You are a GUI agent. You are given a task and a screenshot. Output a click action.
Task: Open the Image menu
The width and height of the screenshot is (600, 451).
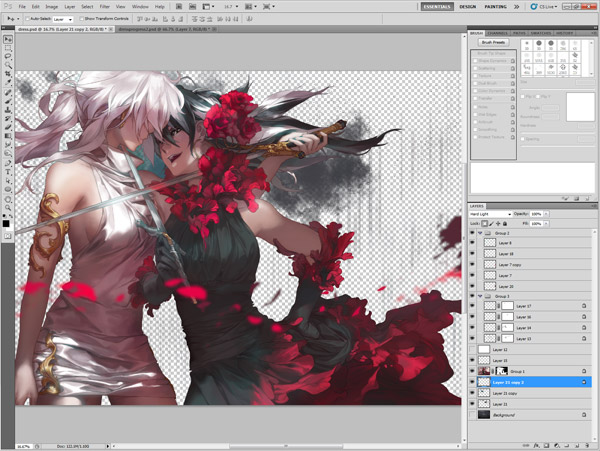[x=52, y=7]
